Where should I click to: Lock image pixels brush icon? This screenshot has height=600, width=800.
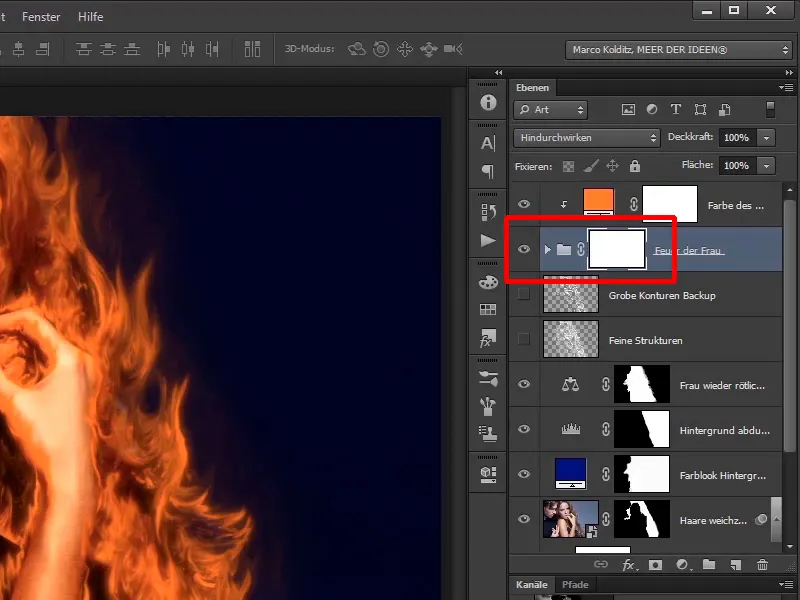591,166
